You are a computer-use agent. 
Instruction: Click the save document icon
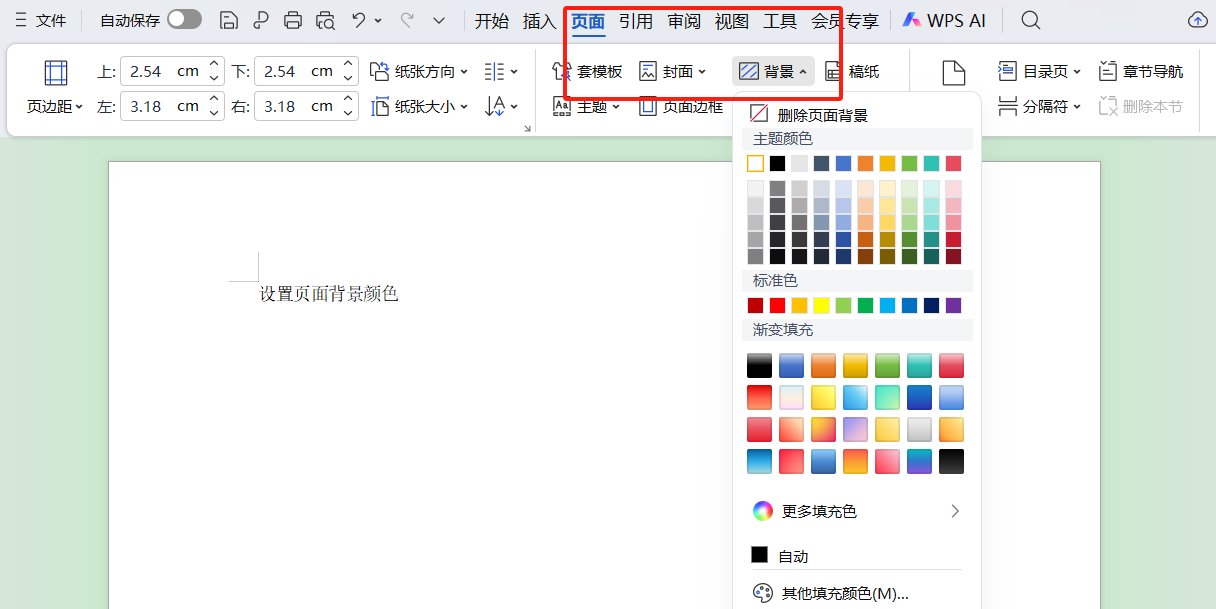tap(229, 20)
